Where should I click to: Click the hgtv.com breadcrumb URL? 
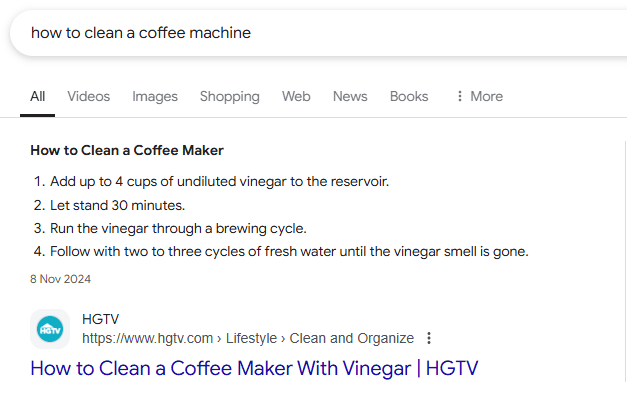(x=248, y=338)
